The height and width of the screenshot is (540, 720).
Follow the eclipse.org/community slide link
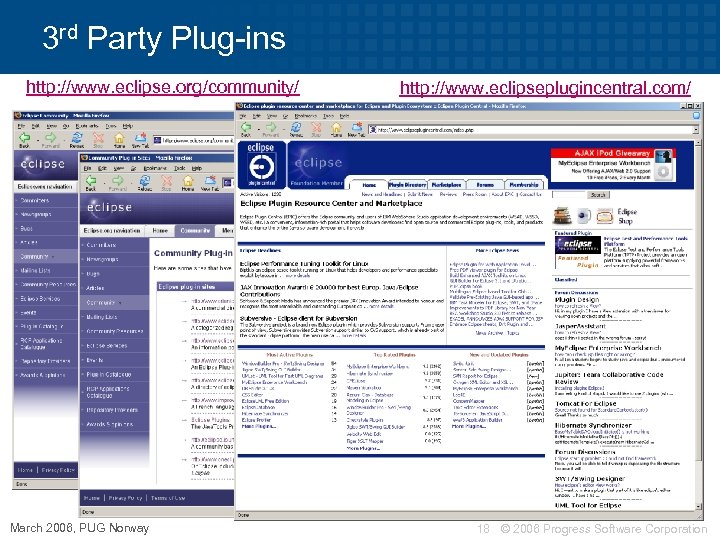coord(163,87)
